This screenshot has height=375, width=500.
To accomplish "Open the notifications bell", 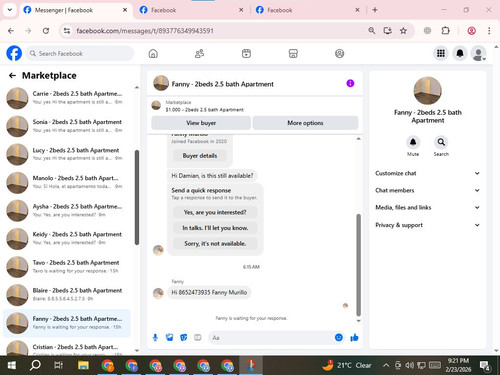I will (460, 53).
